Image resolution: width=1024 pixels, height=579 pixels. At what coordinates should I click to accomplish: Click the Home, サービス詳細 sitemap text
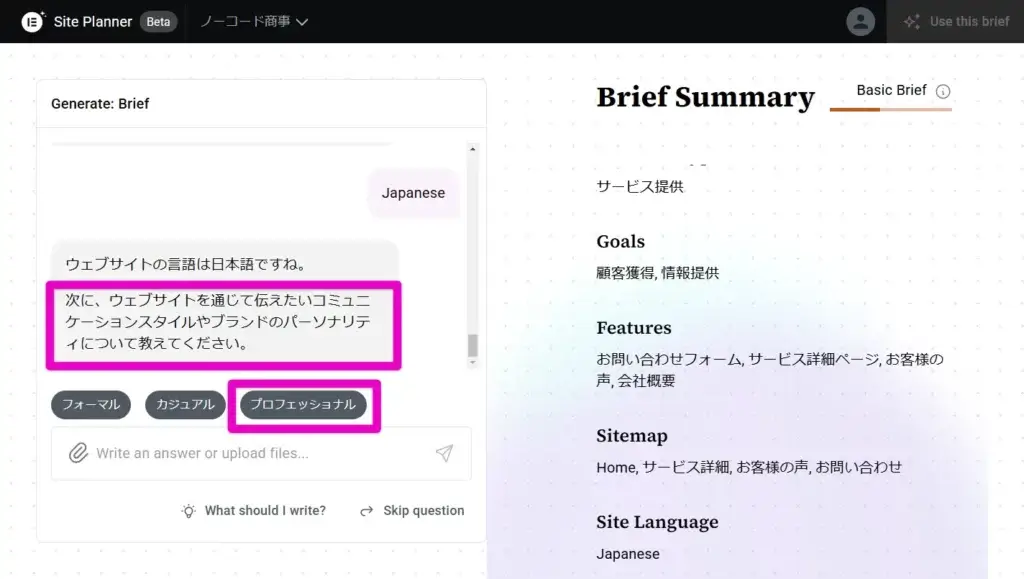pos(749,467)
